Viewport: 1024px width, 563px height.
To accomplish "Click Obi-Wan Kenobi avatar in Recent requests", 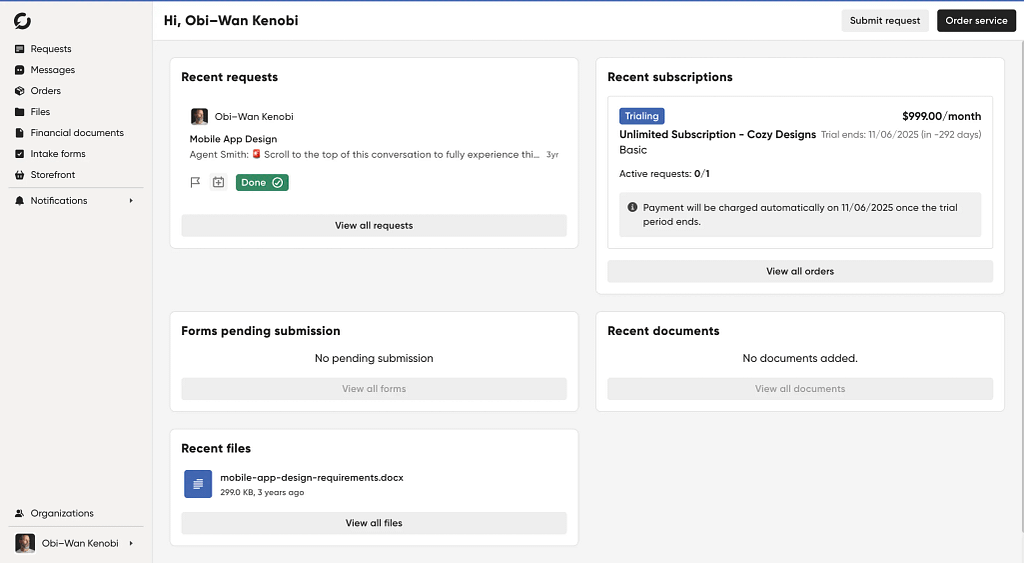I will pyautogui.click(x=199, y=116).
